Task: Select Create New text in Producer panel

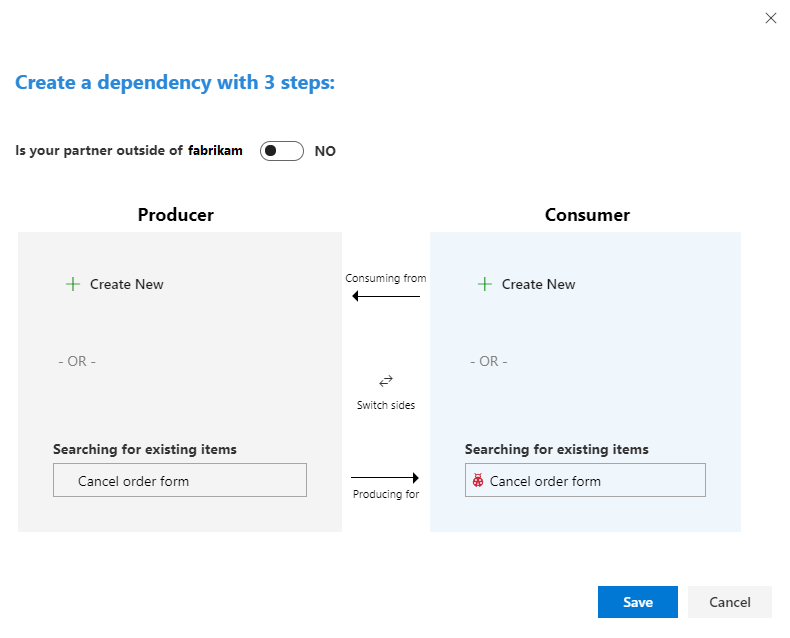Action: (127, 284)
